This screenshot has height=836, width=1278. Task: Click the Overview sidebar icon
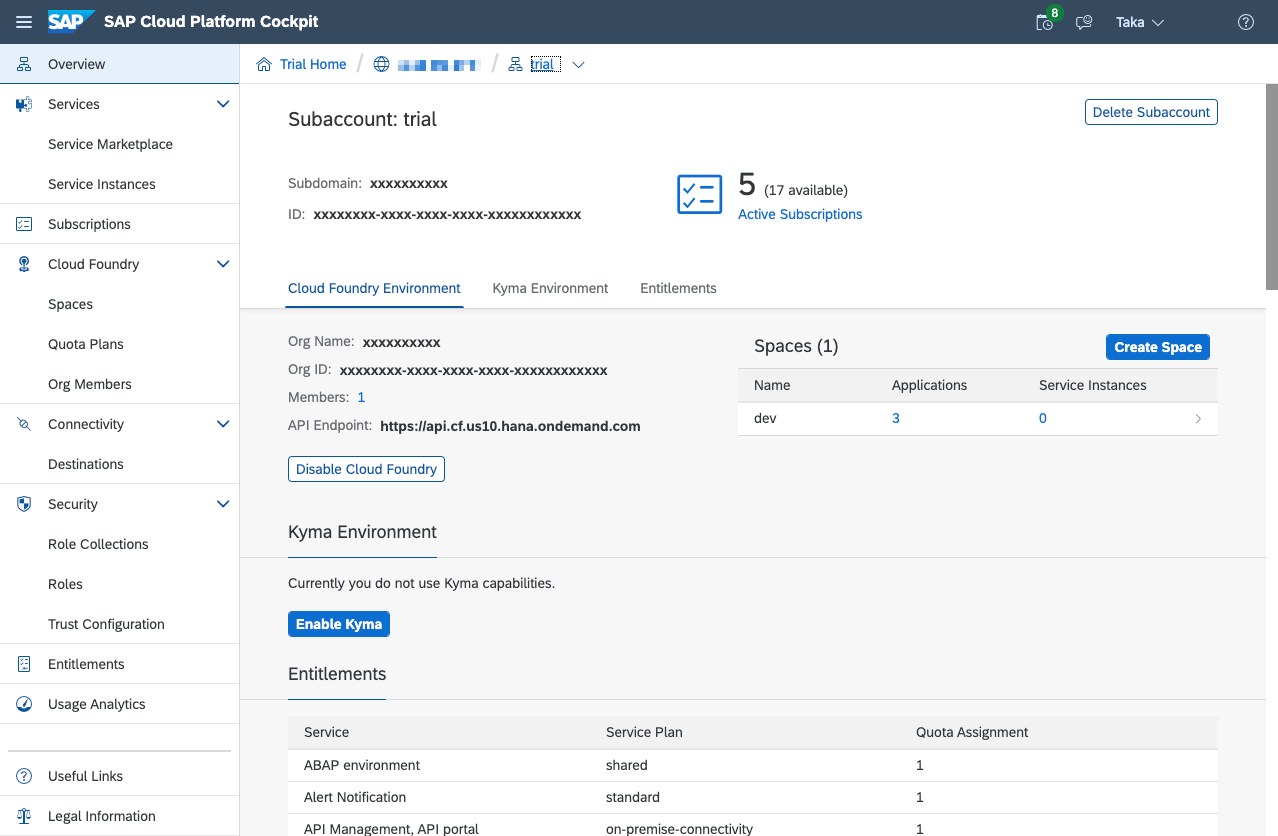pos(25,64)
